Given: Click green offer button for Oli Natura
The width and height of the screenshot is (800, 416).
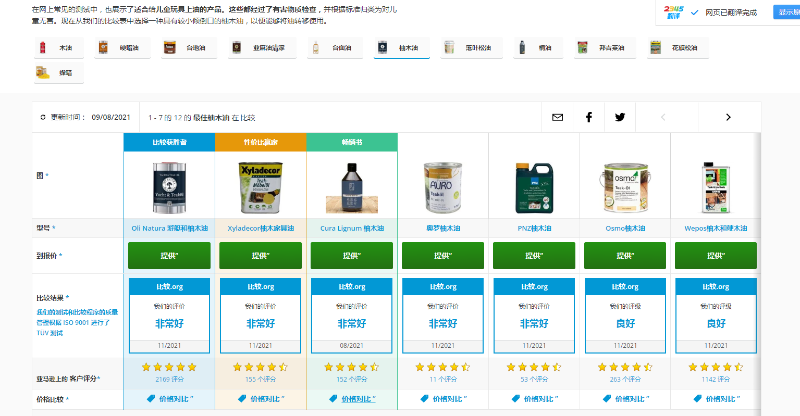Looking at the screenshot, I should tap(170, 254).
